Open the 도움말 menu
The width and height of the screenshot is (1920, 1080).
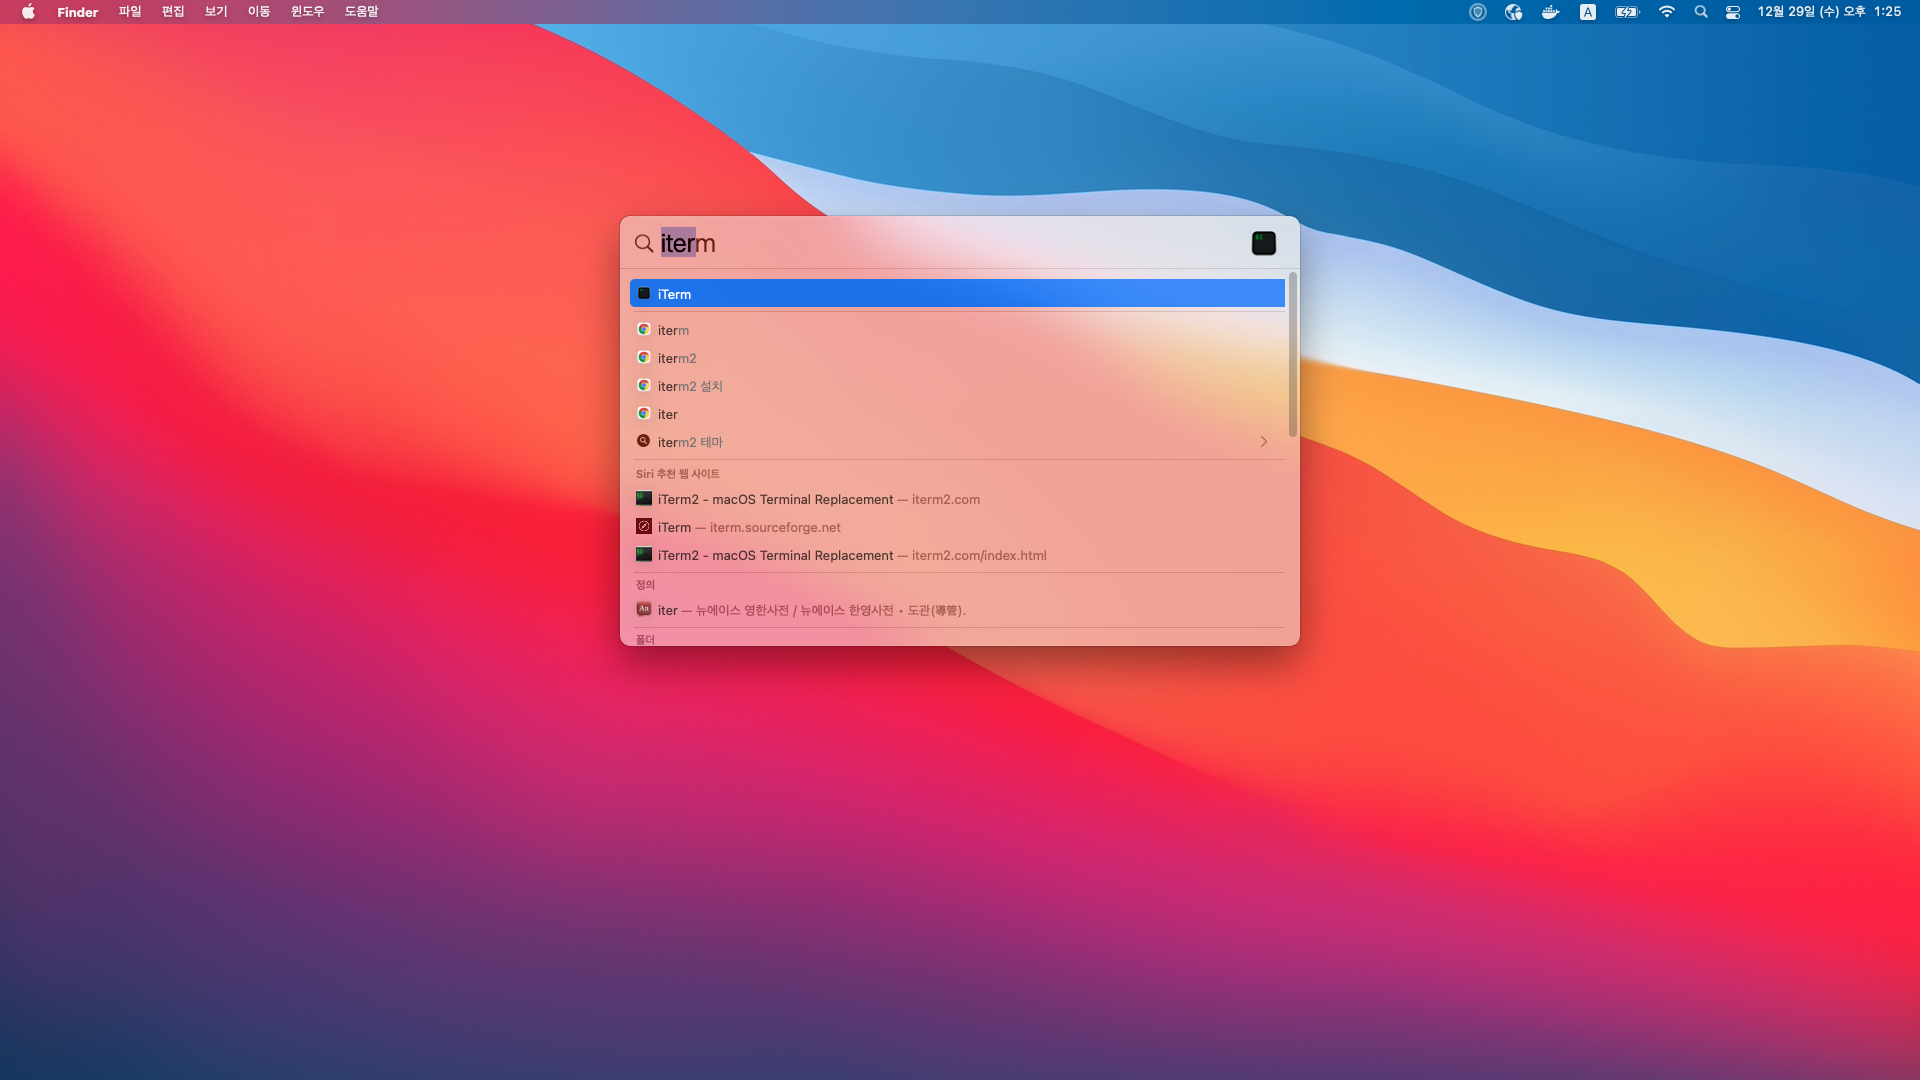(361, 12)
